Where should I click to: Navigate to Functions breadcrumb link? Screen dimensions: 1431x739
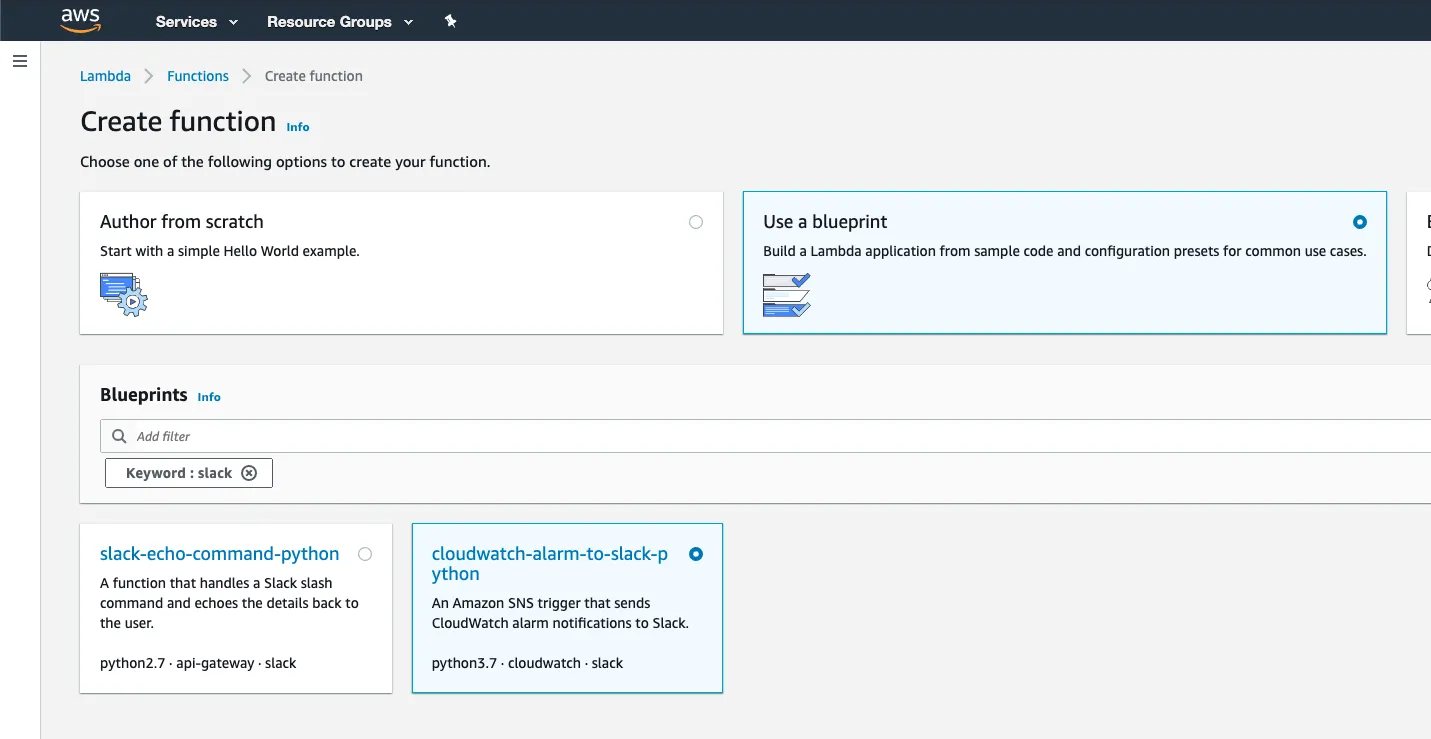(x=198, y=76)
